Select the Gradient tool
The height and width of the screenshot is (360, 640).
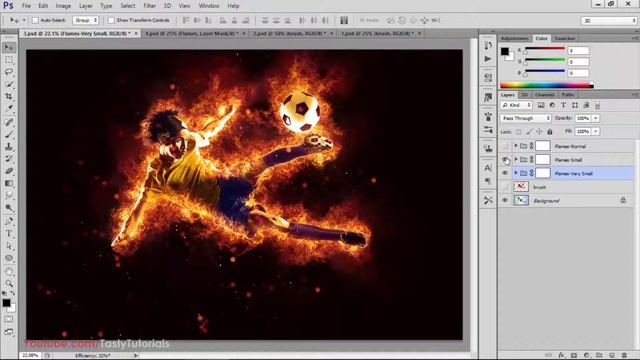(9, 183)
